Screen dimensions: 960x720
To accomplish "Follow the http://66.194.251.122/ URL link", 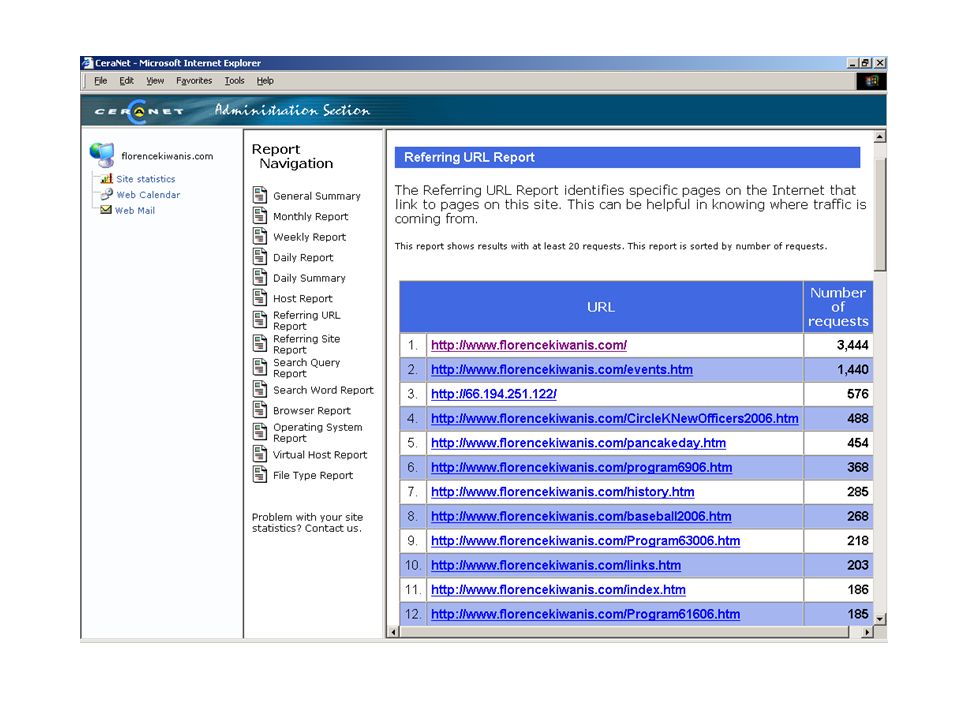I will pos(493,394).
